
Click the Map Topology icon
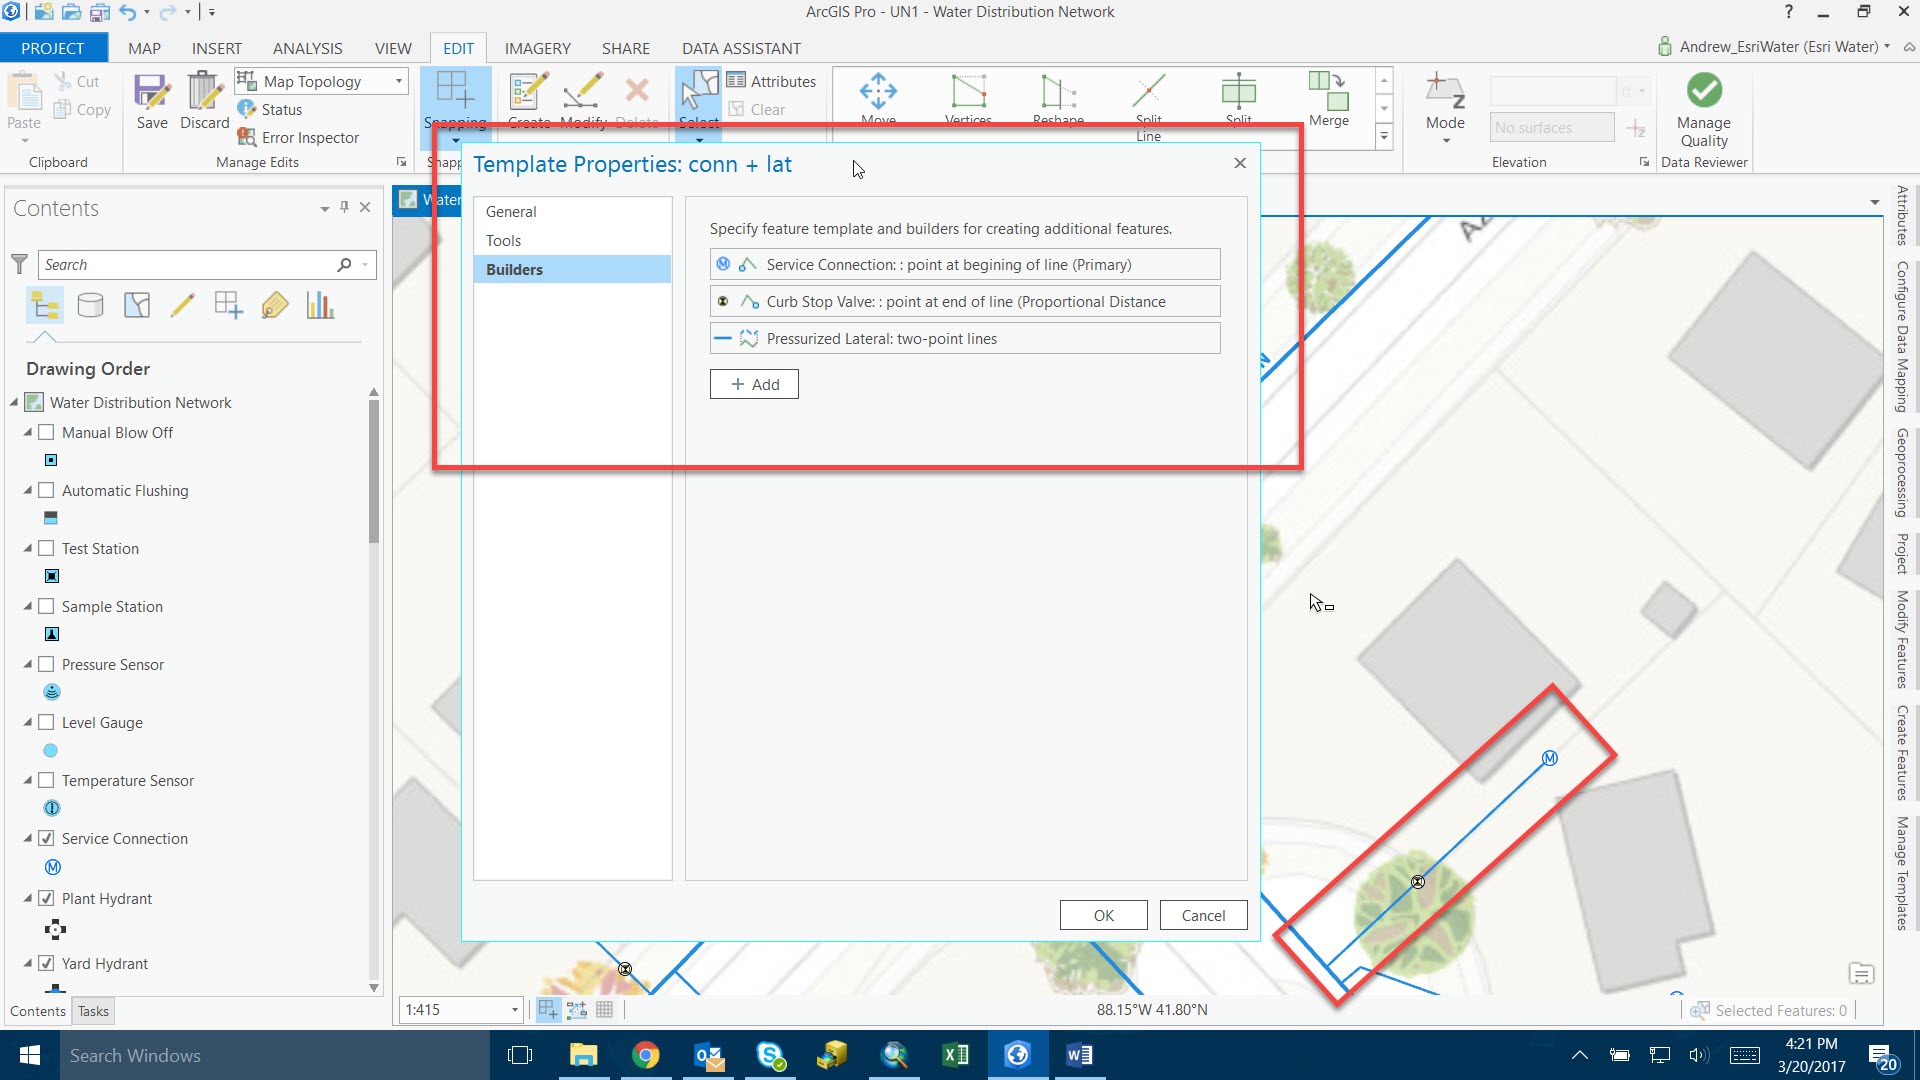[247, 81]
